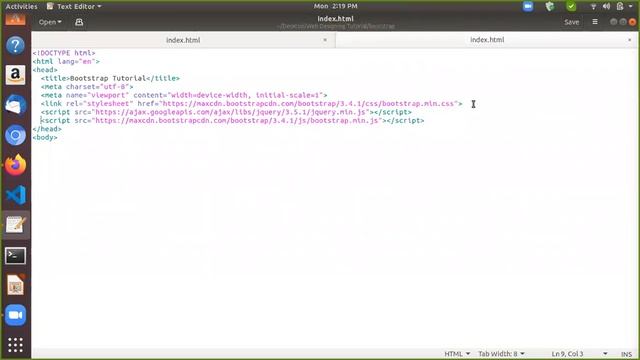Open Activities overview
The height and width of the screenshot is (360, 640).
(21, 6)
